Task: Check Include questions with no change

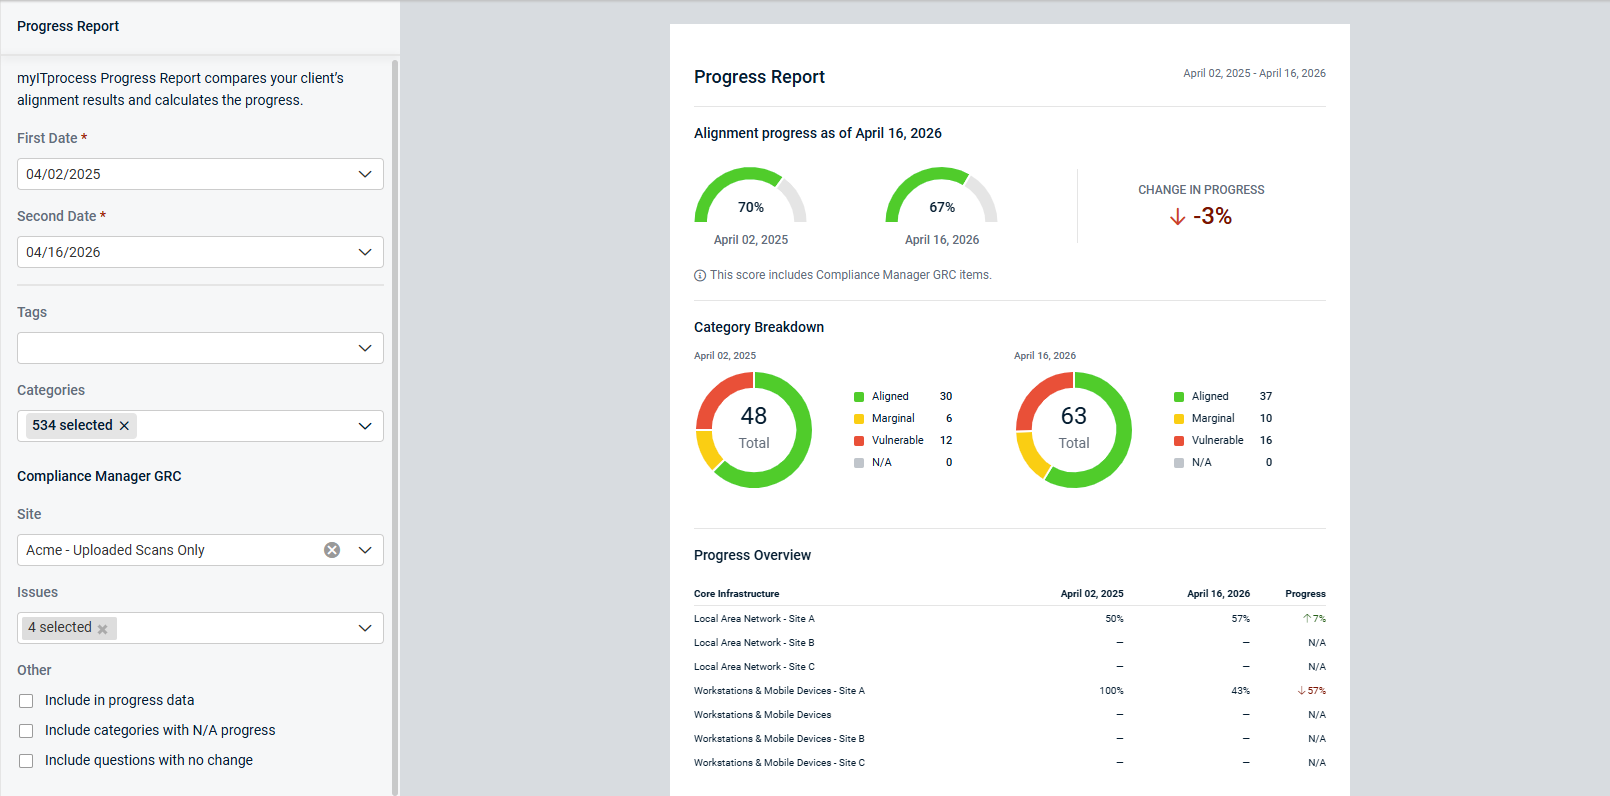Action: pos(26,761)
